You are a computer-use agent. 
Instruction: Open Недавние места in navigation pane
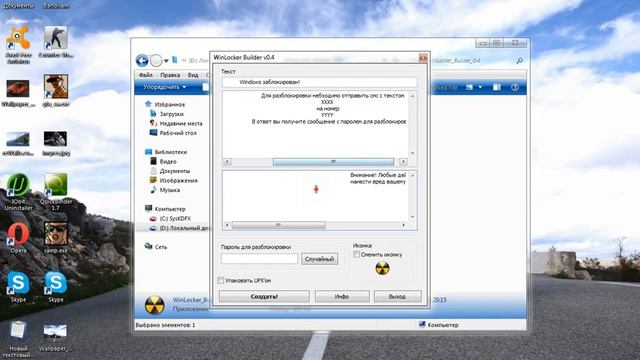[x=176, y=123]
